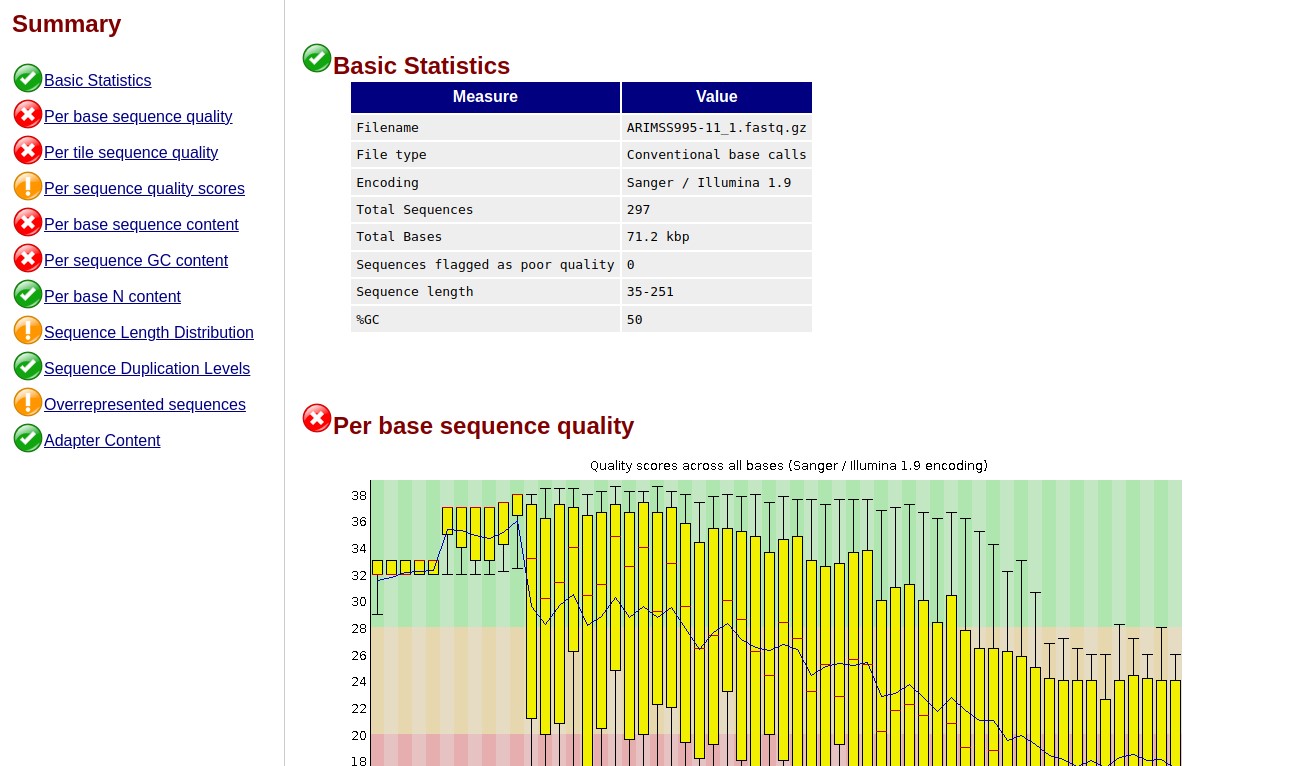Image resolution: width=1314 pixels, height=766 pixels.
Task: Open the Sequence Duplication Levels link
Action: 147,368
